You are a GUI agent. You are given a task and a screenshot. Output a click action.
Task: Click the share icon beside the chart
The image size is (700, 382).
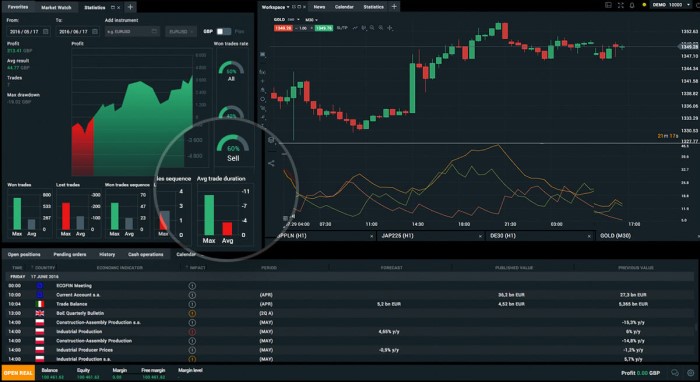(x=271, y=163)
